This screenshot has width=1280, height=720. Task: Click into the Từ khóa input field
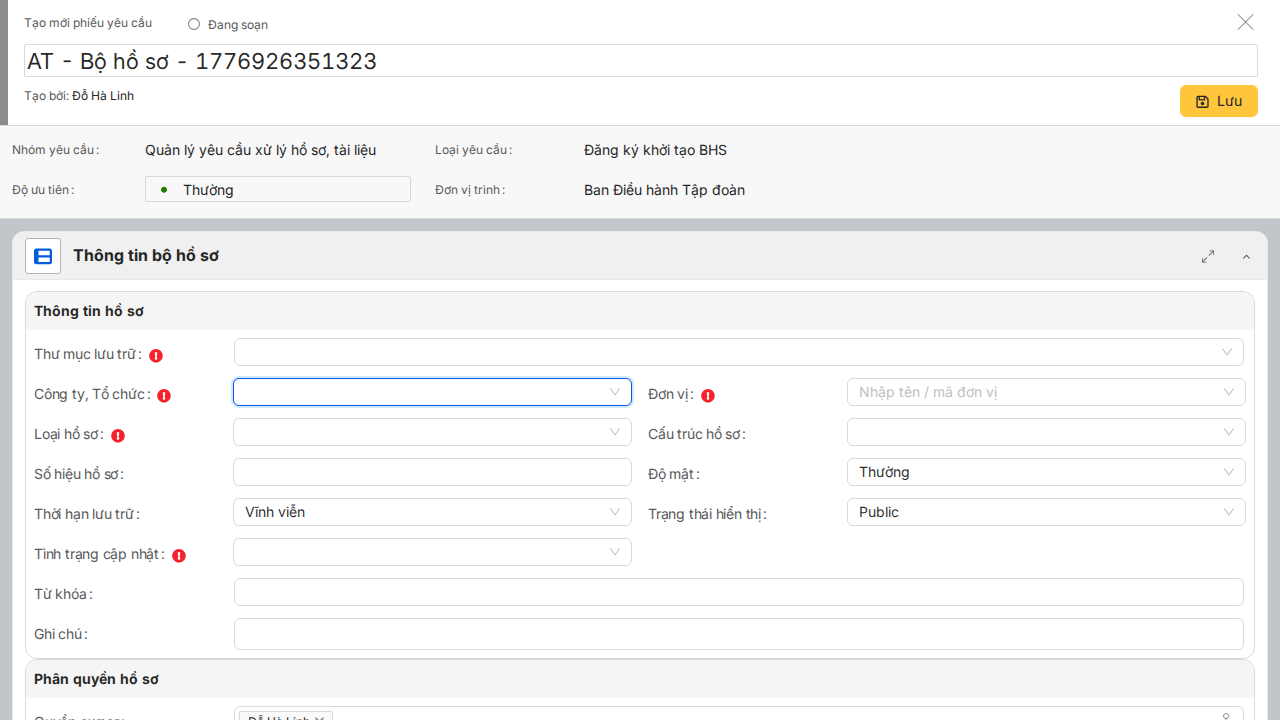tap(738, 592)
